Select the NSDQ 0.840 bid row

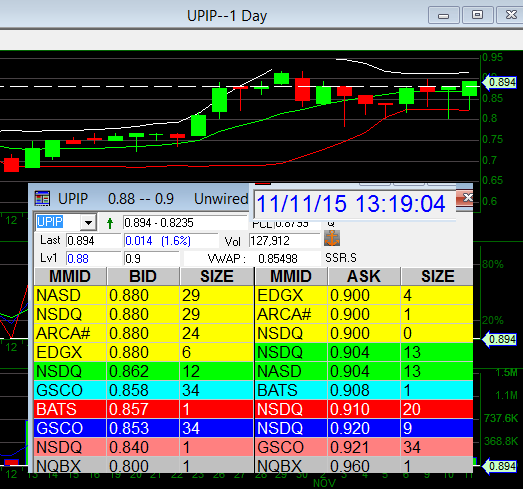coord(144,447)
